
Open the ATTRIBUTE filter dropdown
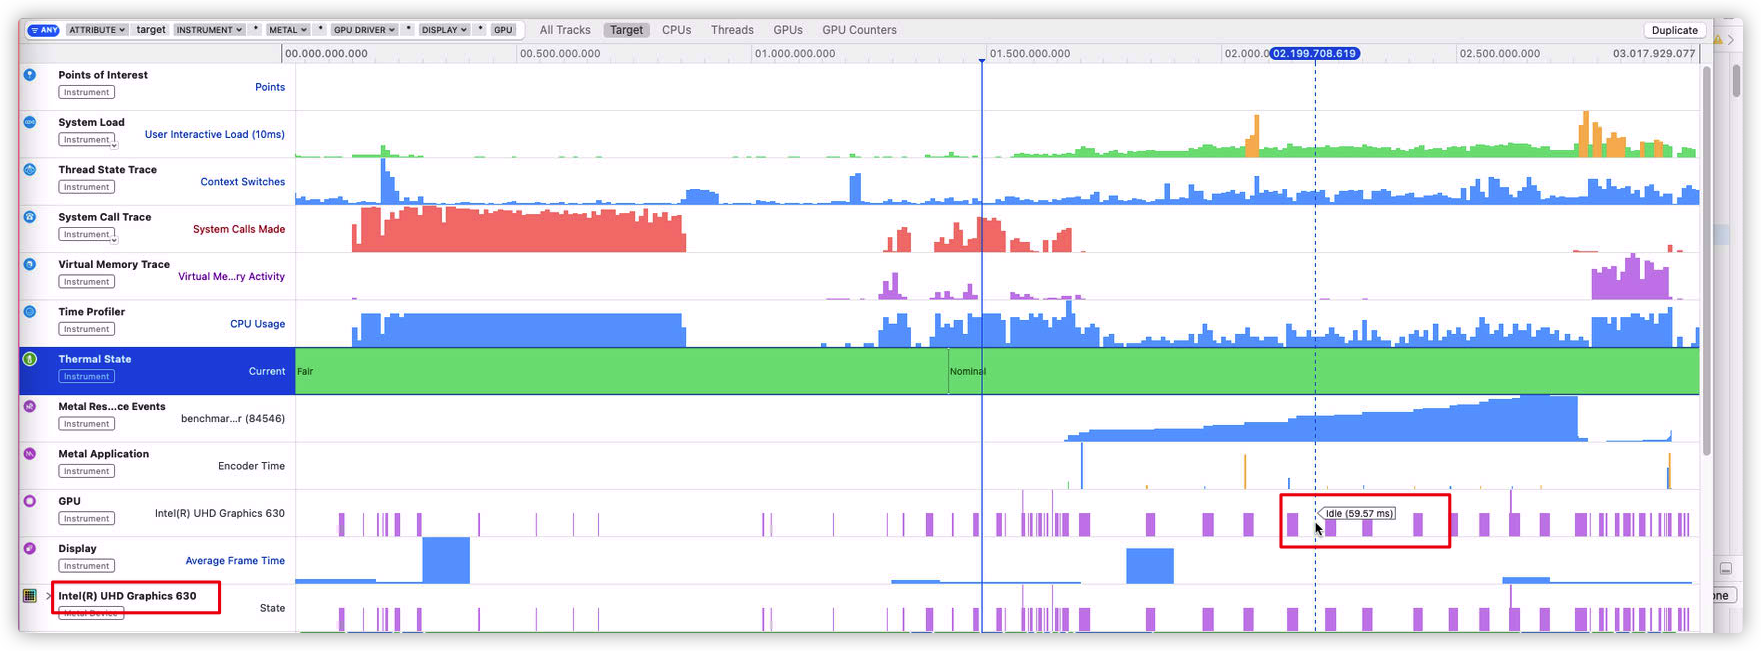[97, 30]
